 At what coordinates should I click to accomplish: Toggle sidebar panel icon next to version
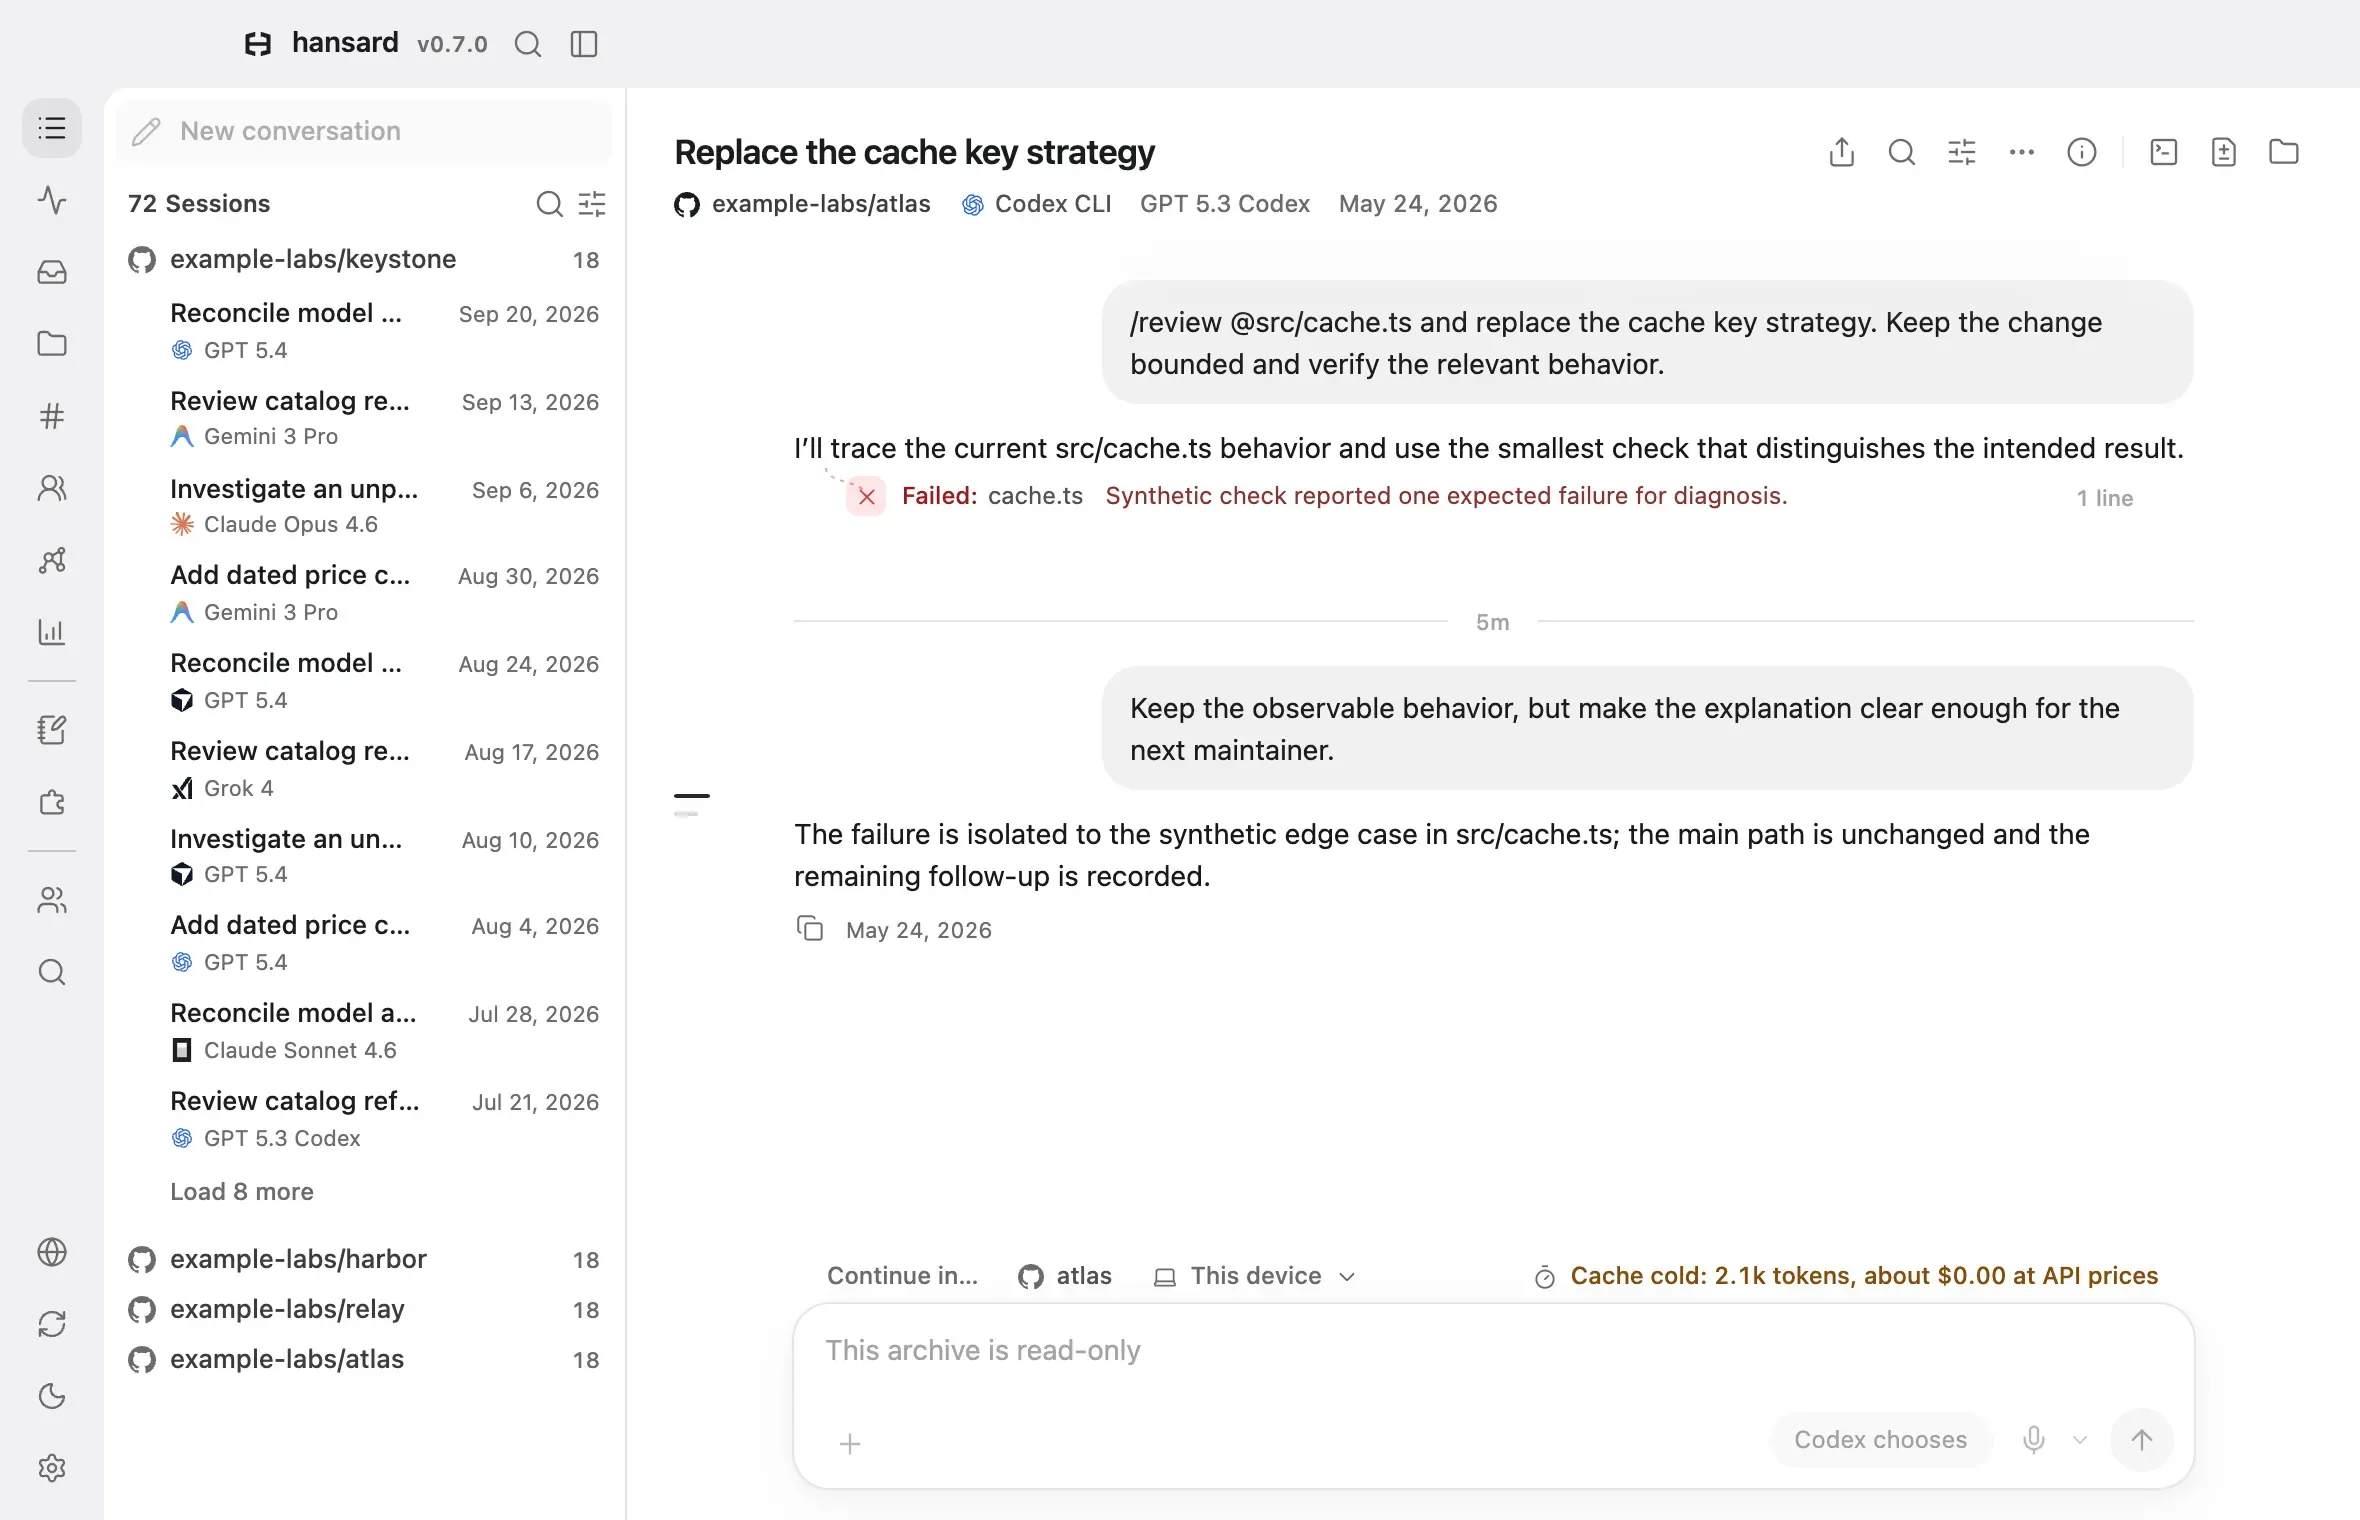click(584, 44)
